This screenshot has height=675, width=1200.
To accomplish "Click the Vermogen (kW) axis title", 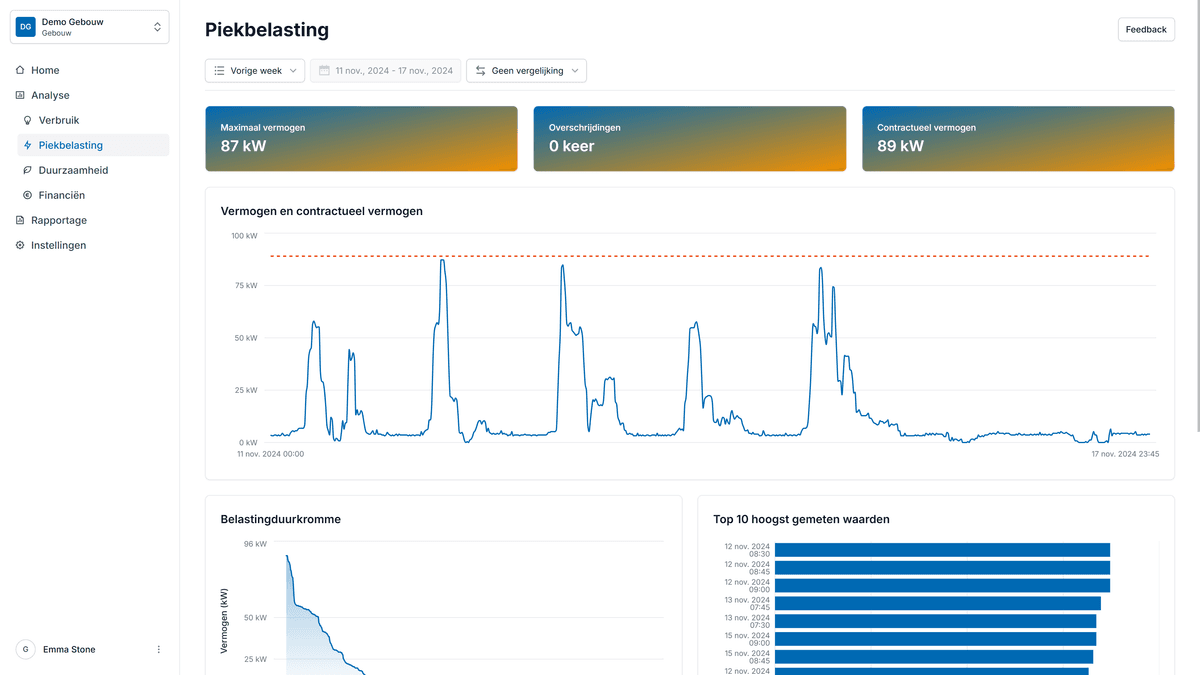I will (225, 623).
